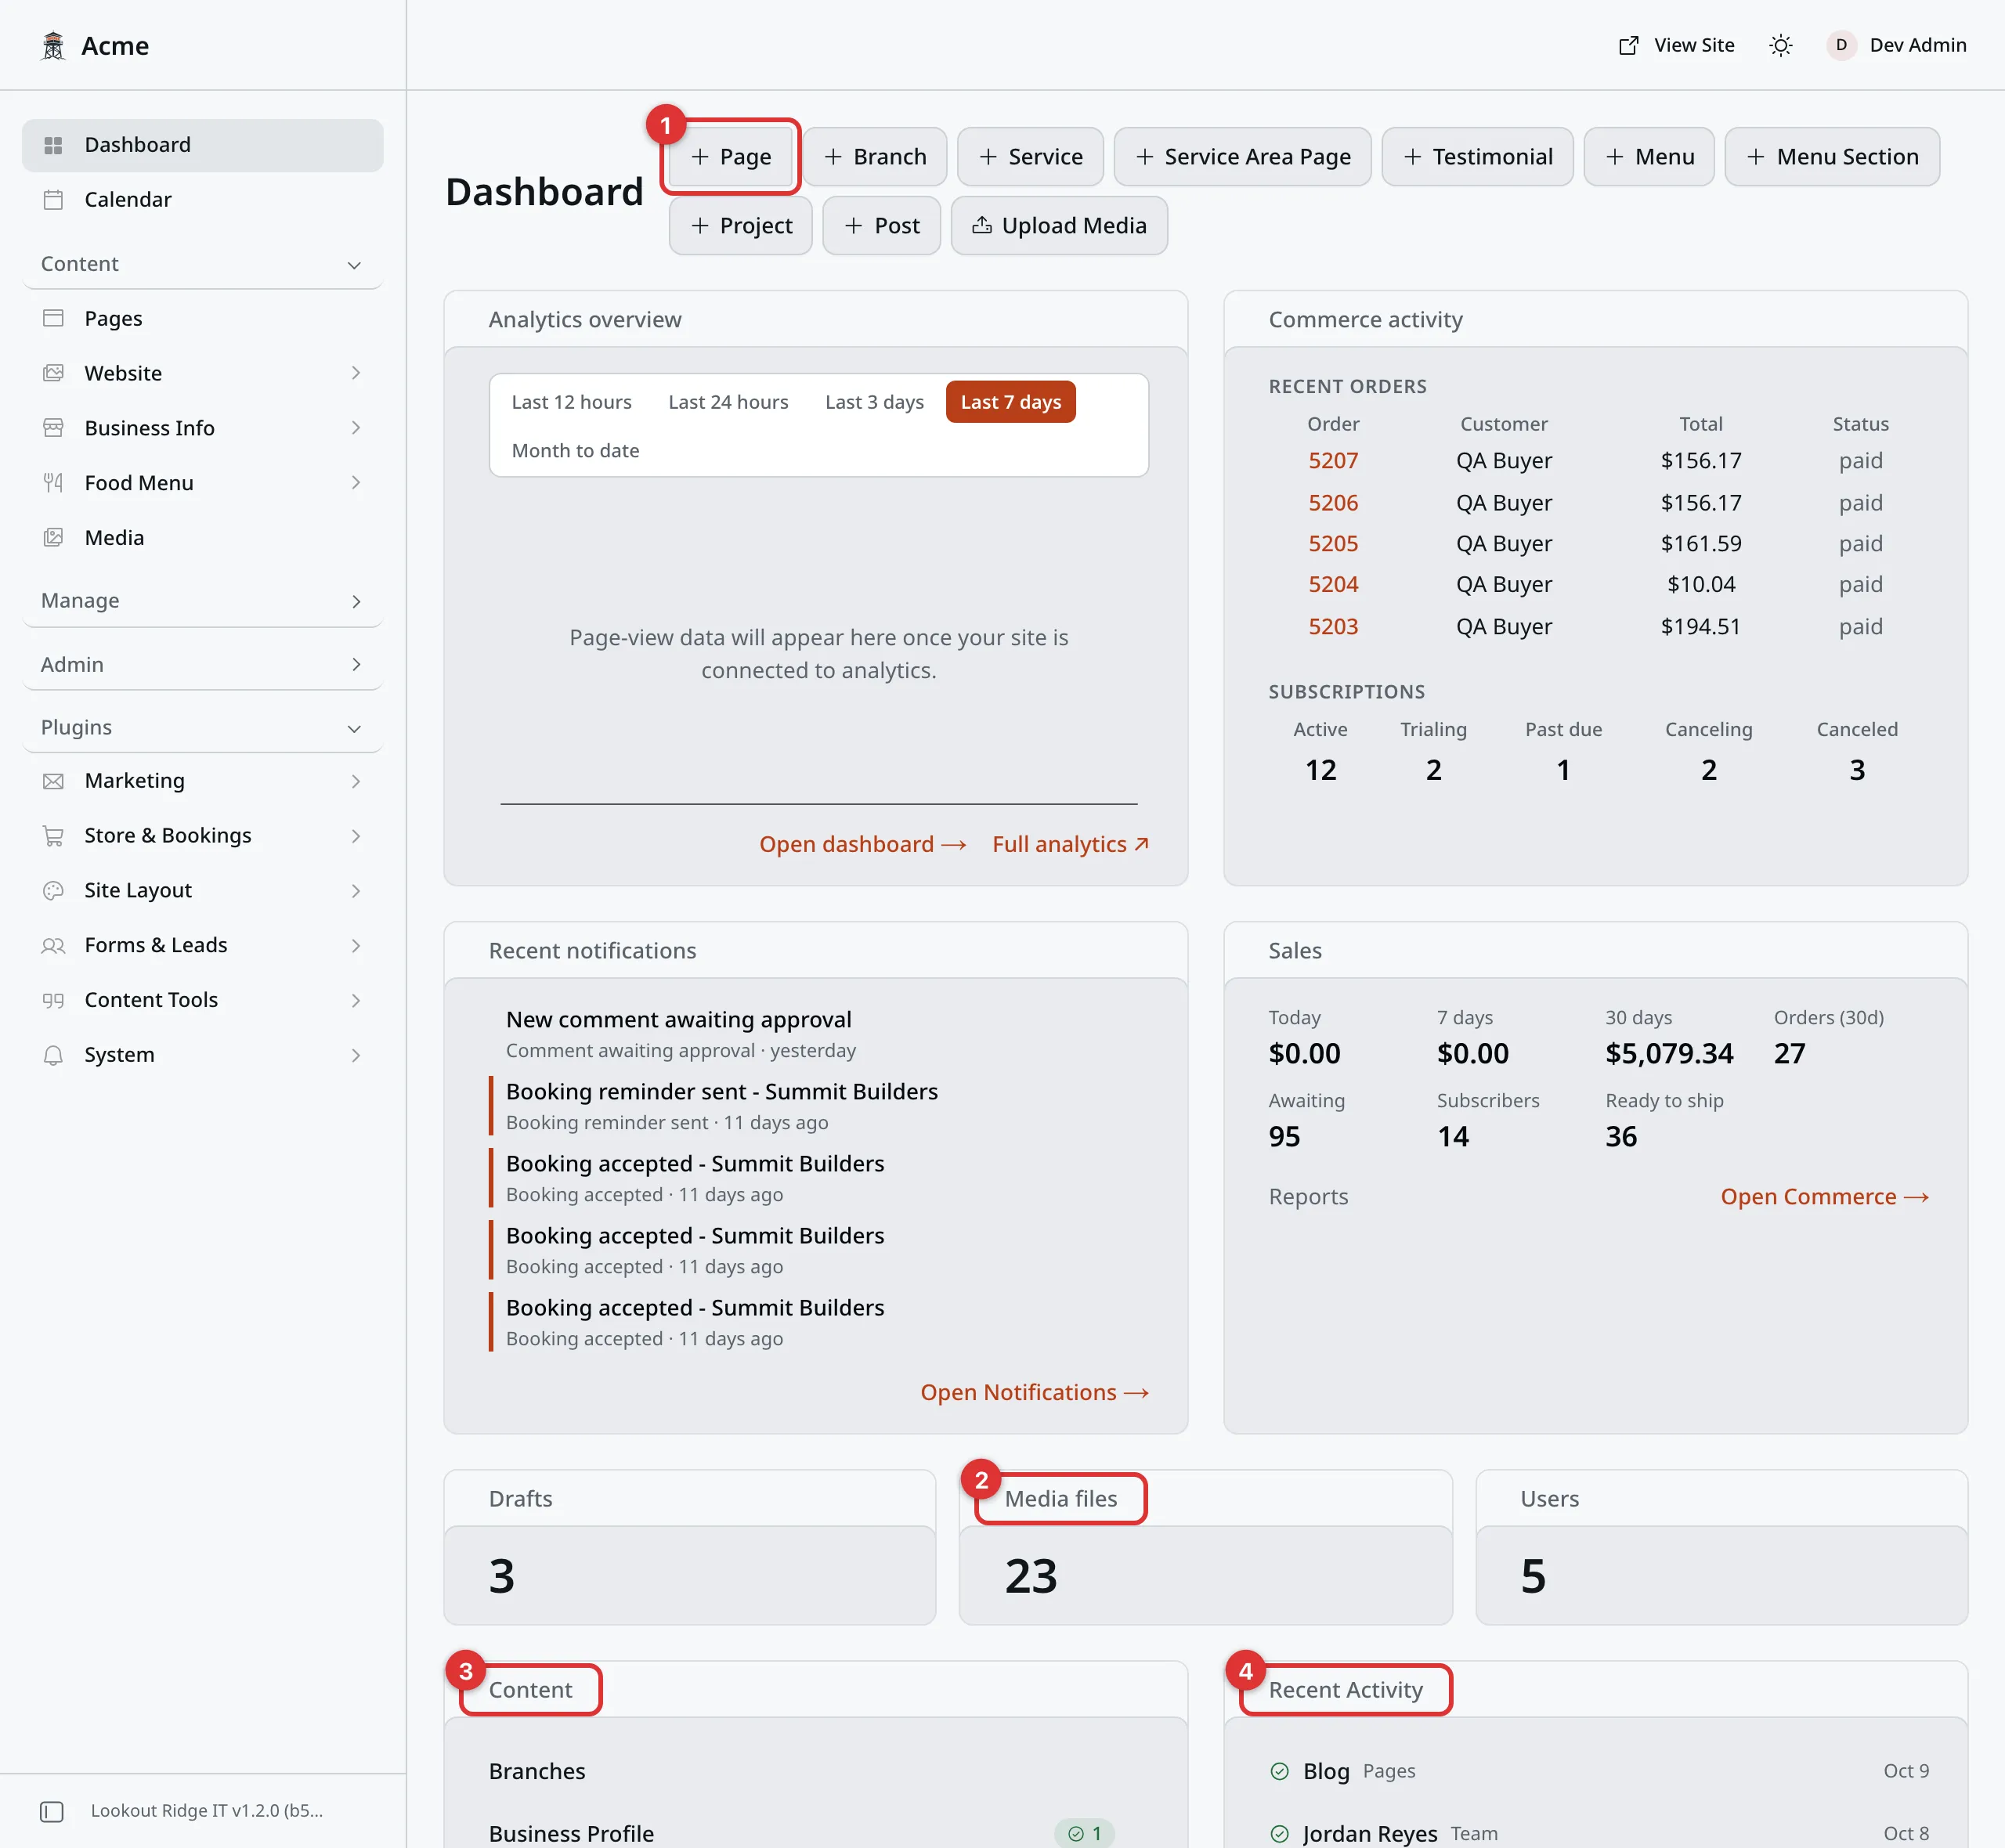Toggle the sidebar collapse icon at bottom
The height and width of the screenshot is (1848, 2005).
click(51, 1811)
